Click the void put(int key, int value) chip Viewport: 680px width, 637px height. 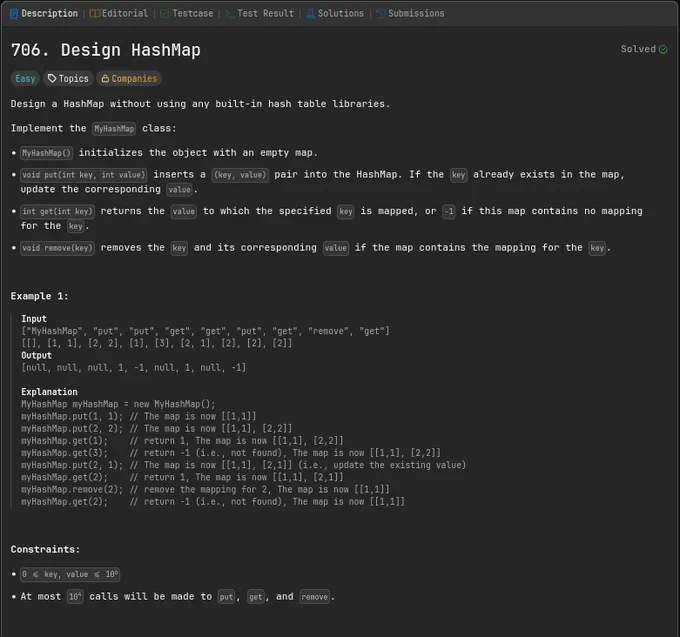84,175
